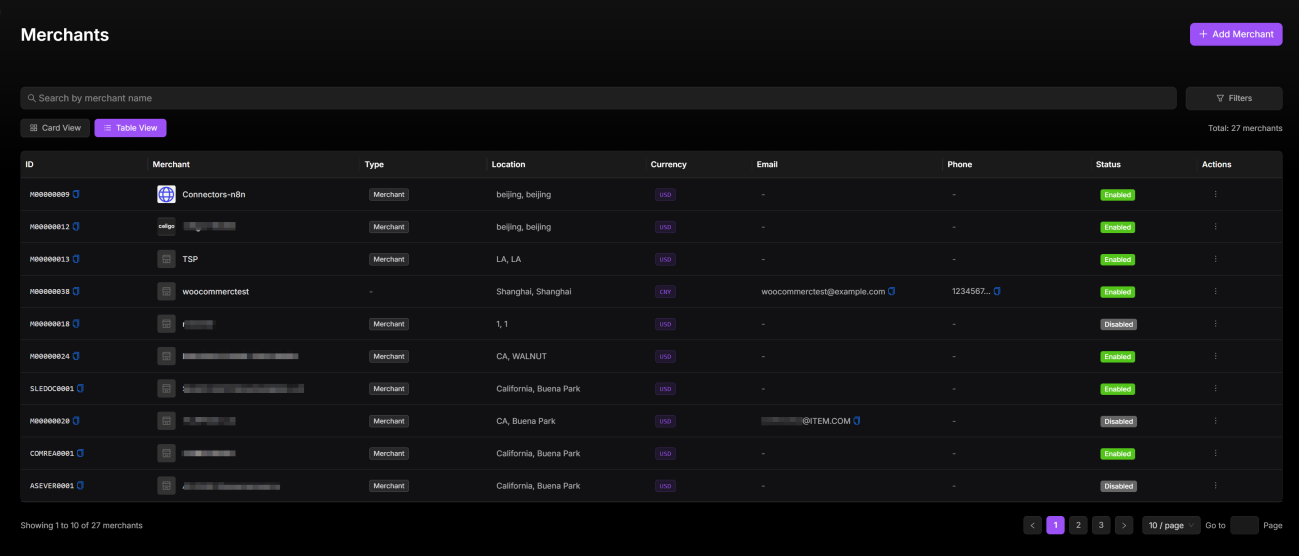Copy merchant ID ASEVER0001
The image size is (1299, 556).
81,485
